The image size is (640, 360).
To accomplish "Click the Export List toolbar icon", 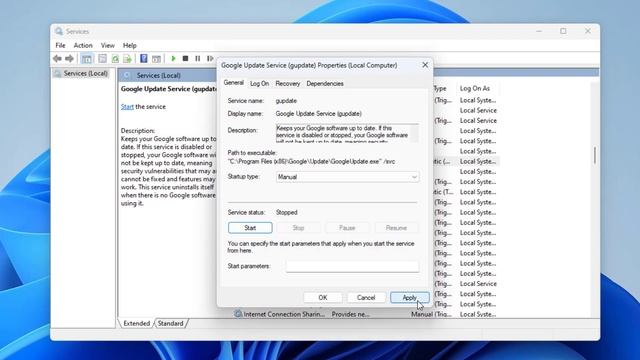I will coord(127,59).
